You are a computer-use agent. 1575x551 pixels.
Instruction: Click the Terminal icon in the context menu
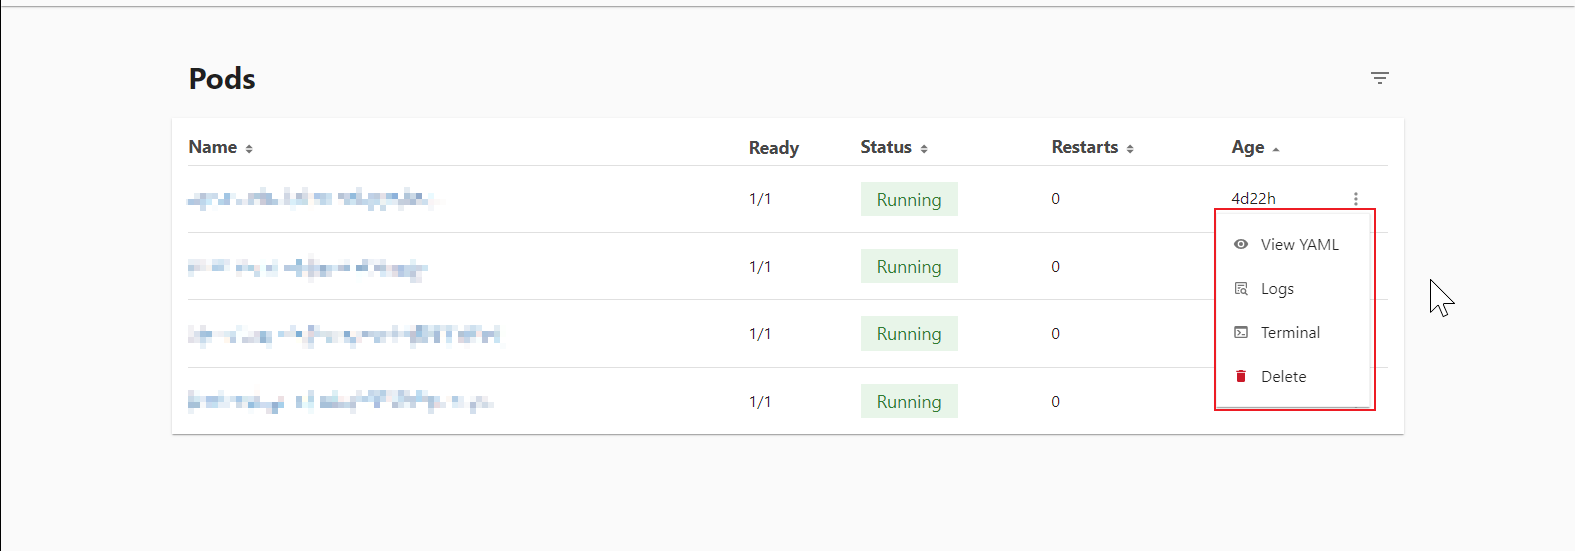(1241, 333)
